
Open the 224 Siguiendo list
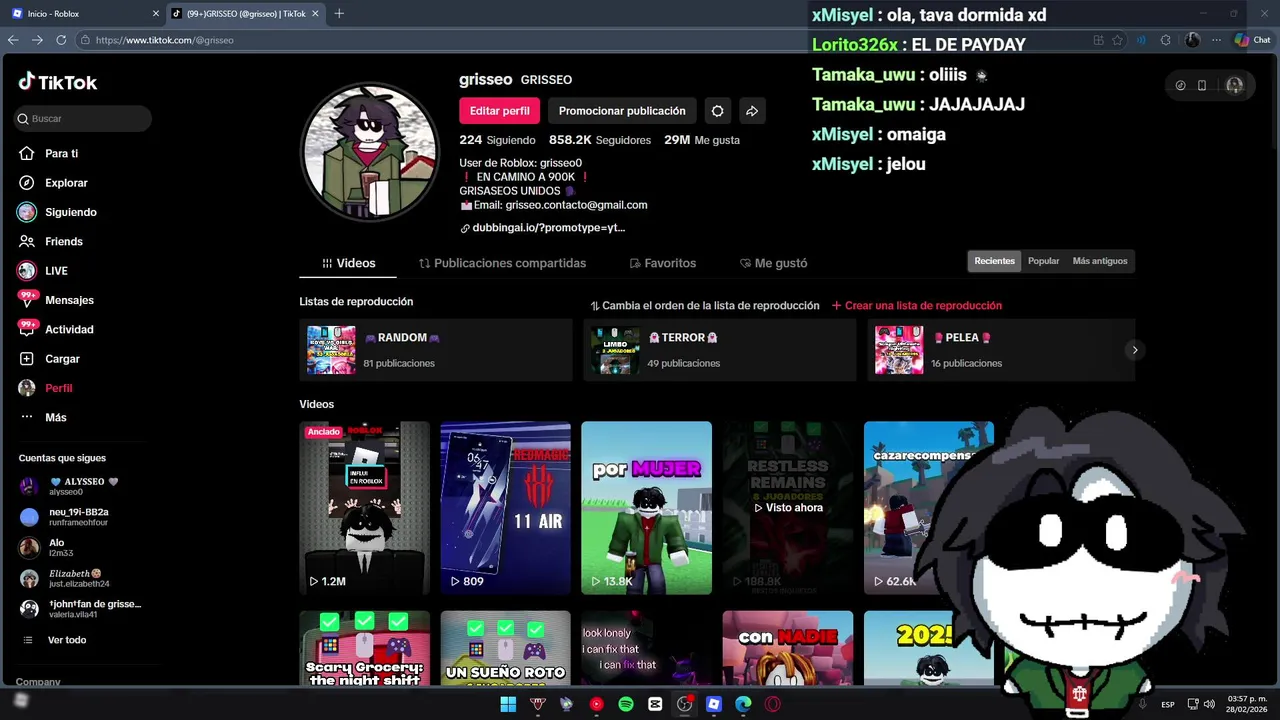[x=497, y=140]
